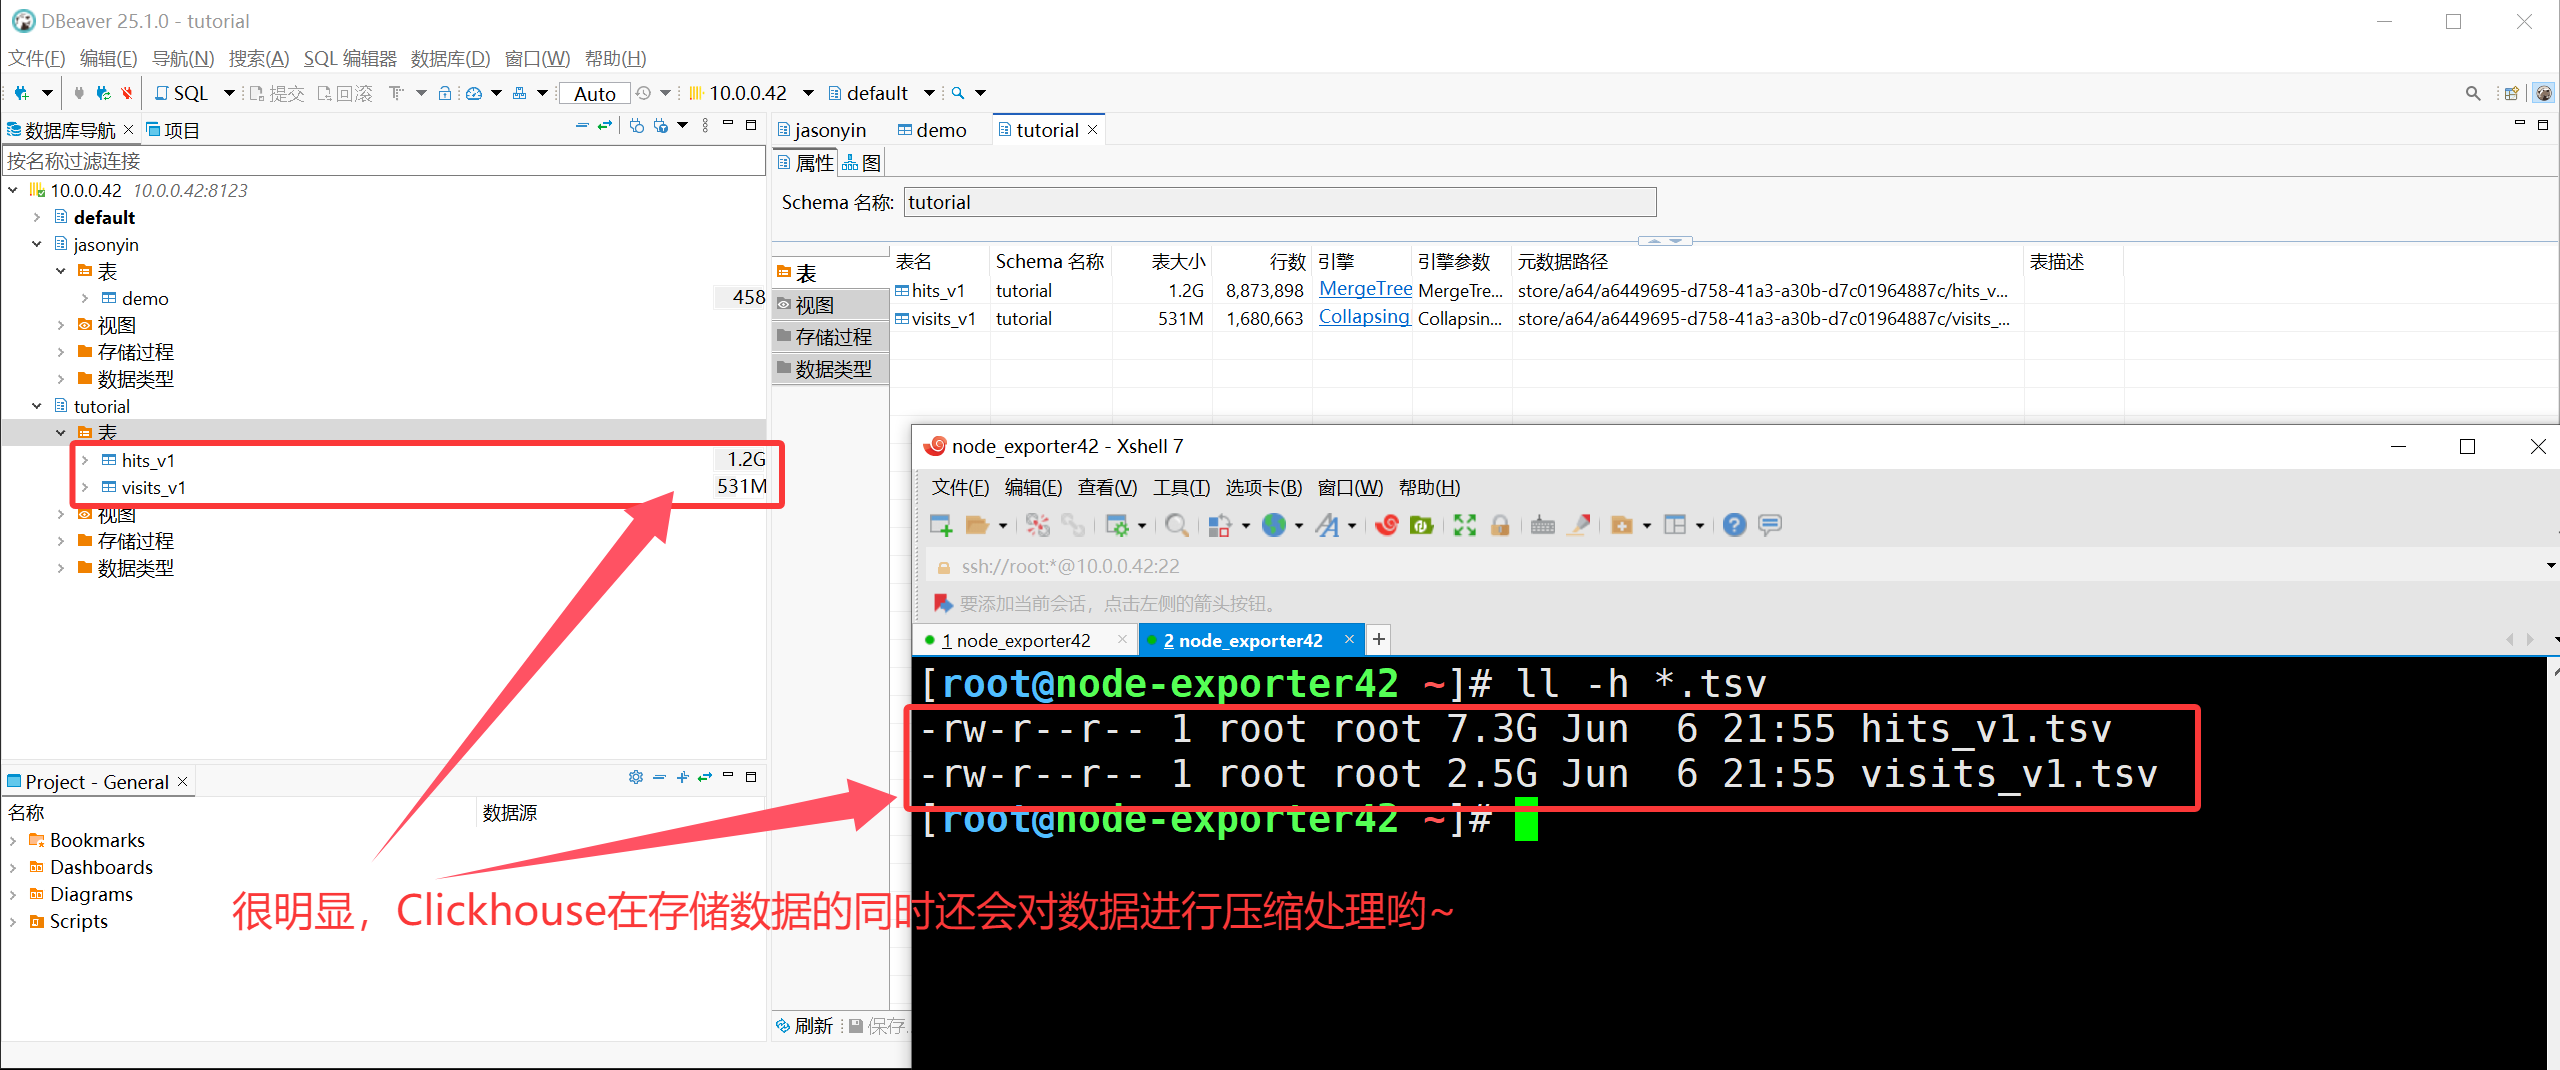
Task: Click the reconnect icon in DBeaver's toolbar
Action: [103, 93]
